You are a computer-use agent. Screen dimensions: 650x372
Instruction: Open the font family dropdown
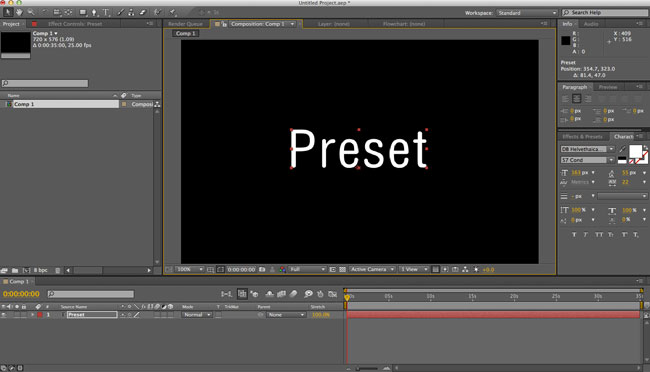pos(587,149)
